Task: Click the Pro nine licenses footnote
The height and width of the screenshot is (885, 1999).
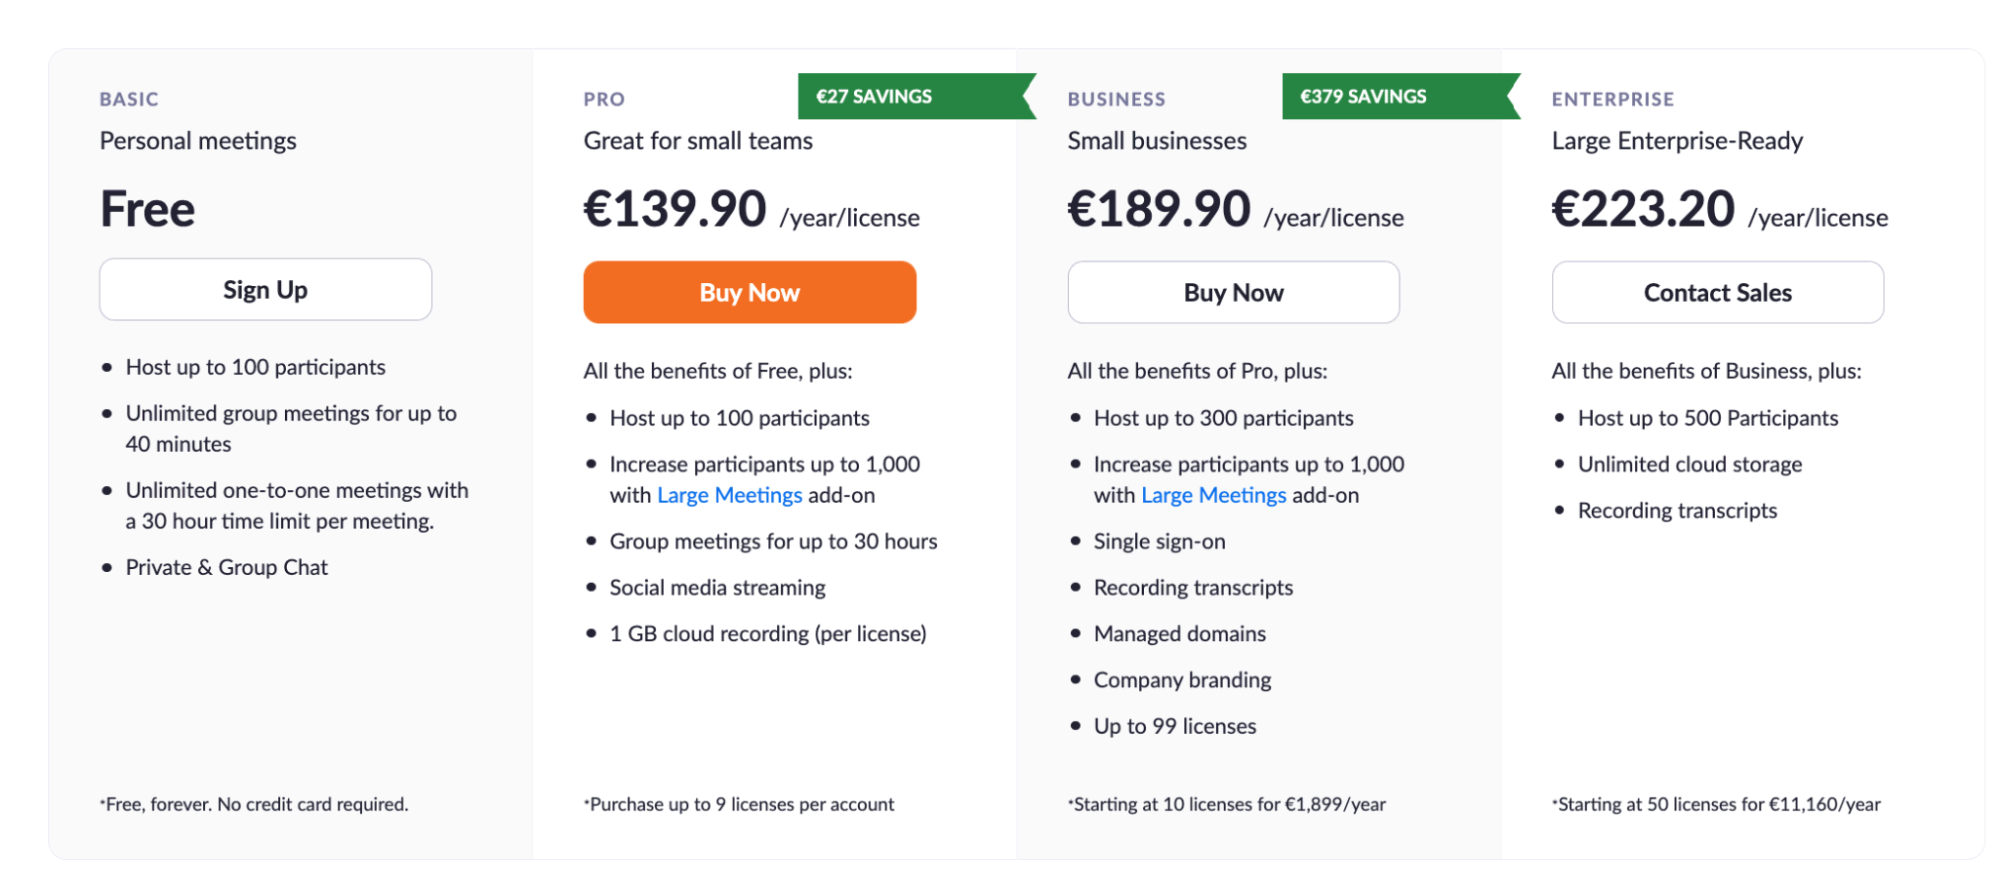Action: [738, 804]
